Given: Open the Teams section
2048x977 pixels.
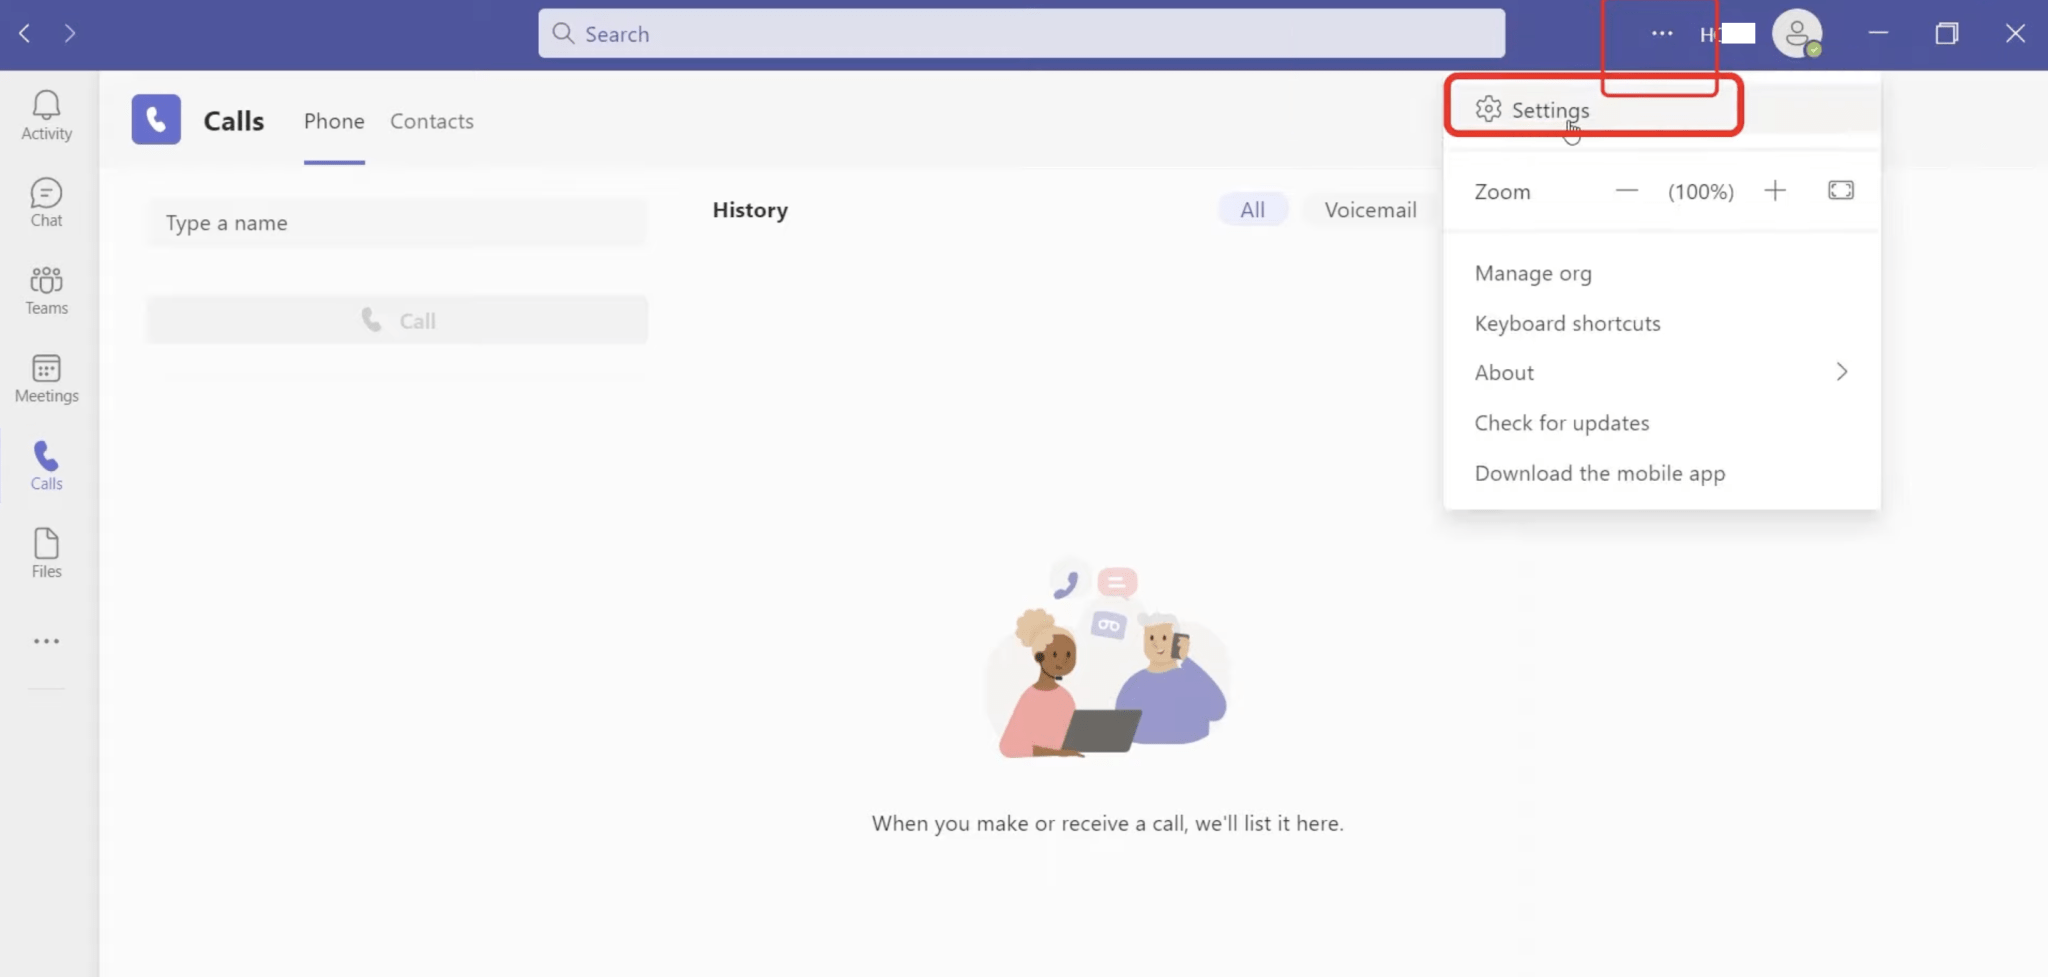Looking at the screenshot, I should click(46, 289).
